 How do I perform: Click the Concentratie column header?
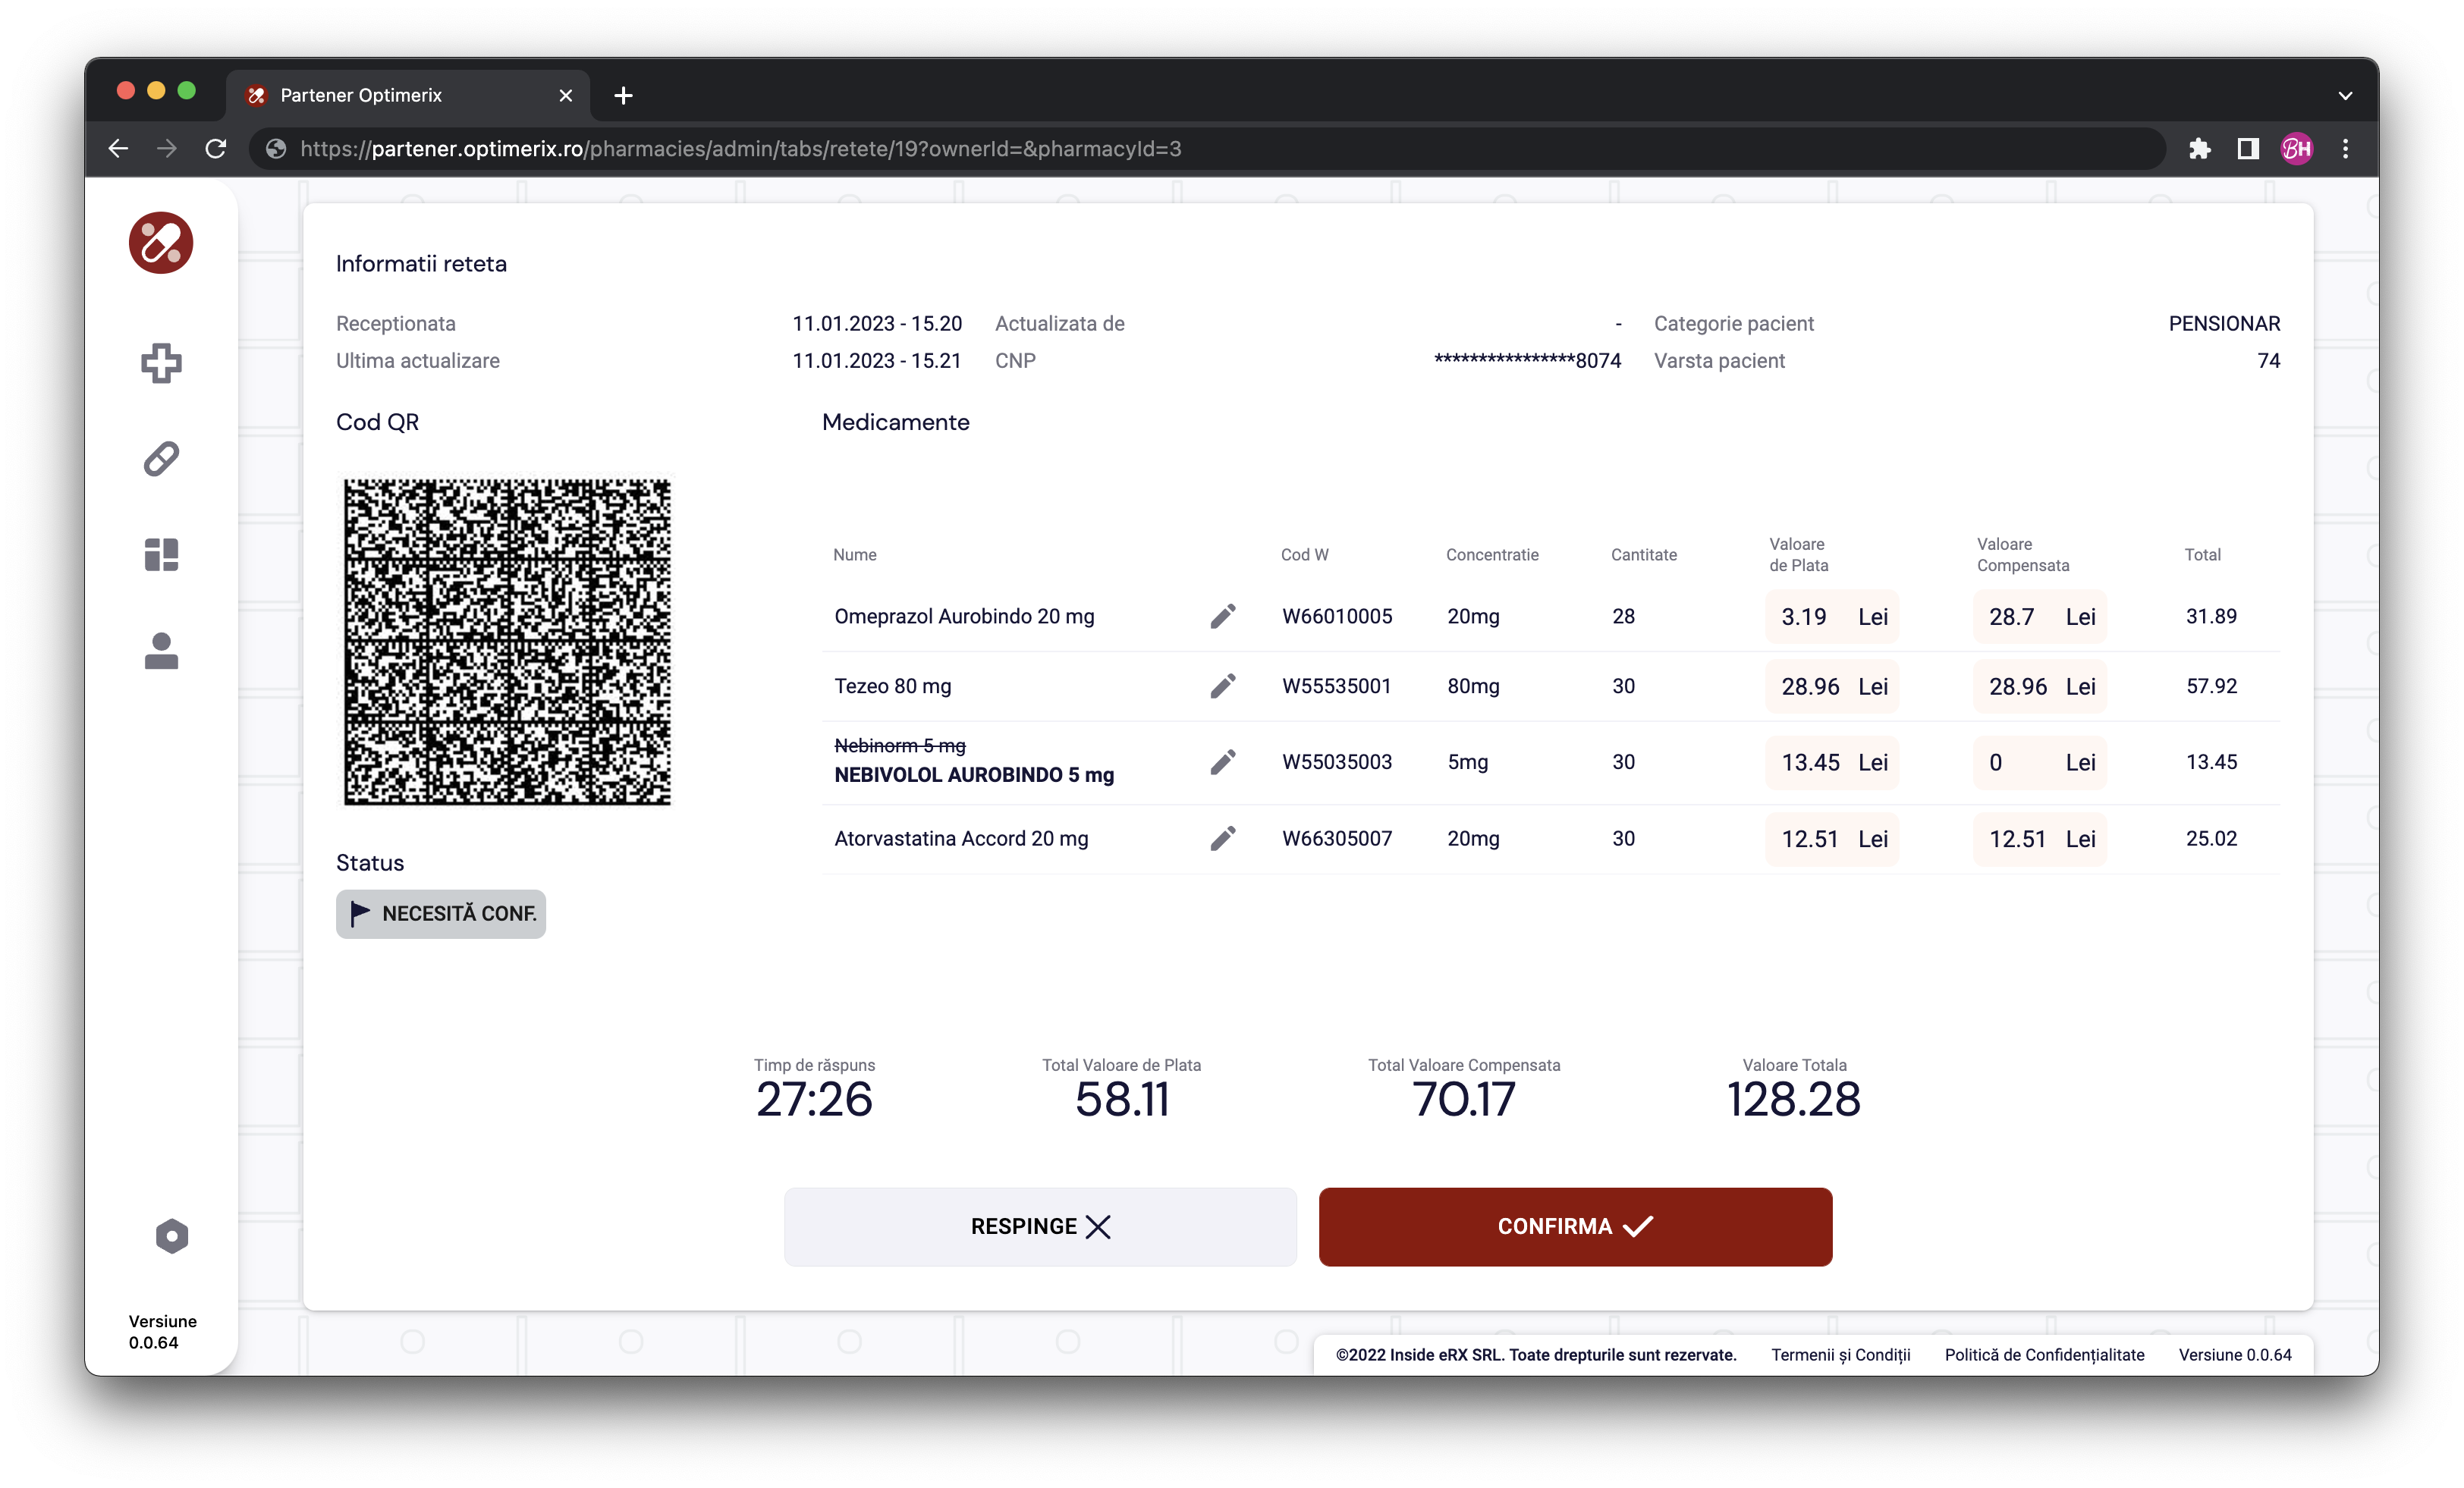pos(1492,554)
